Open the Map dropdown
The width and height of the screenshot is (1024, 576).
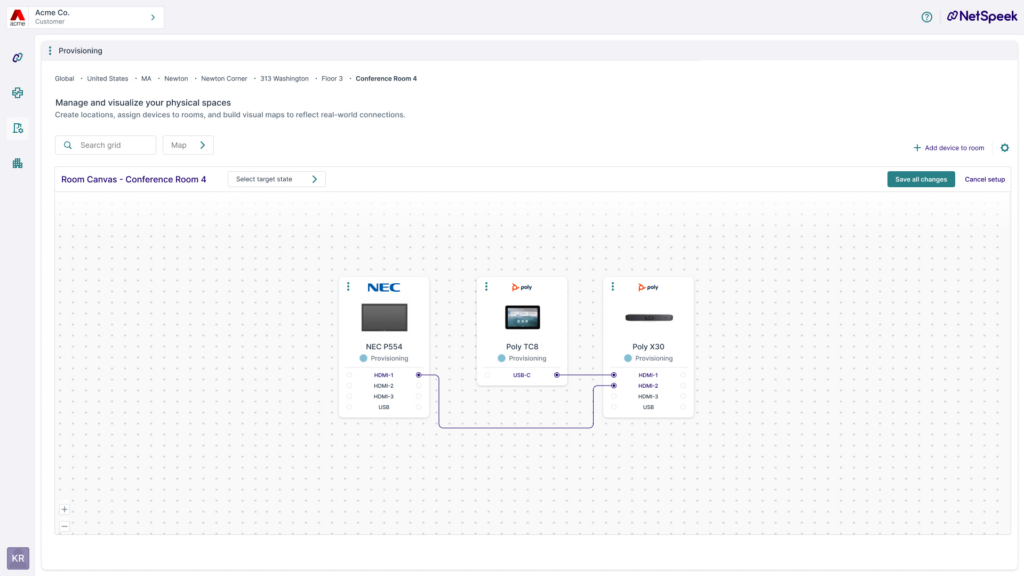[x=188, y=145]
